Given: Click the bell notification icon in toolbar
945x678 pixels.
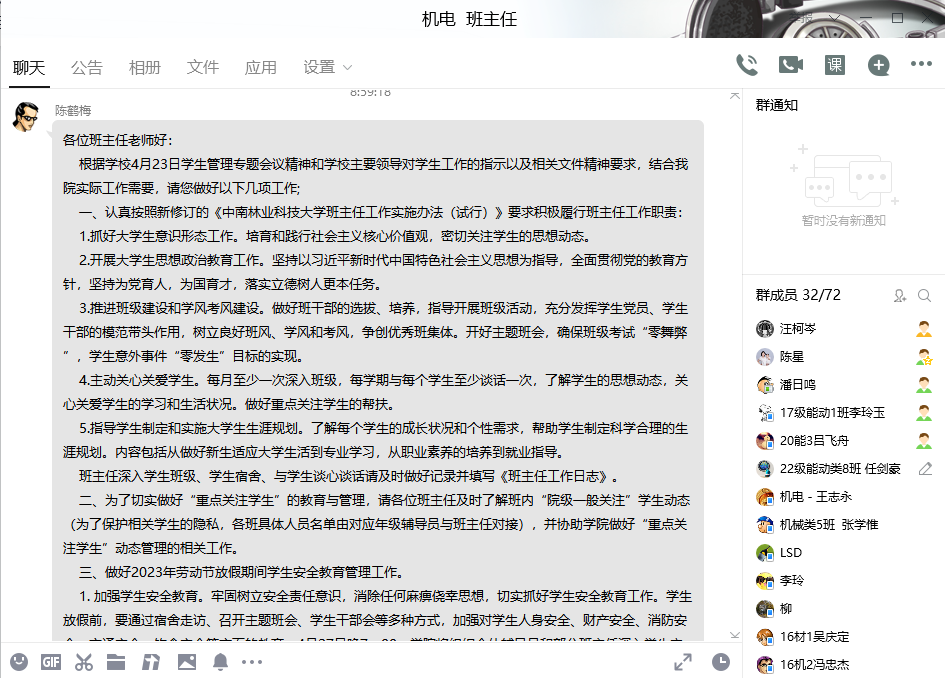Looking at the screenshot, I should tap(220, 661).
